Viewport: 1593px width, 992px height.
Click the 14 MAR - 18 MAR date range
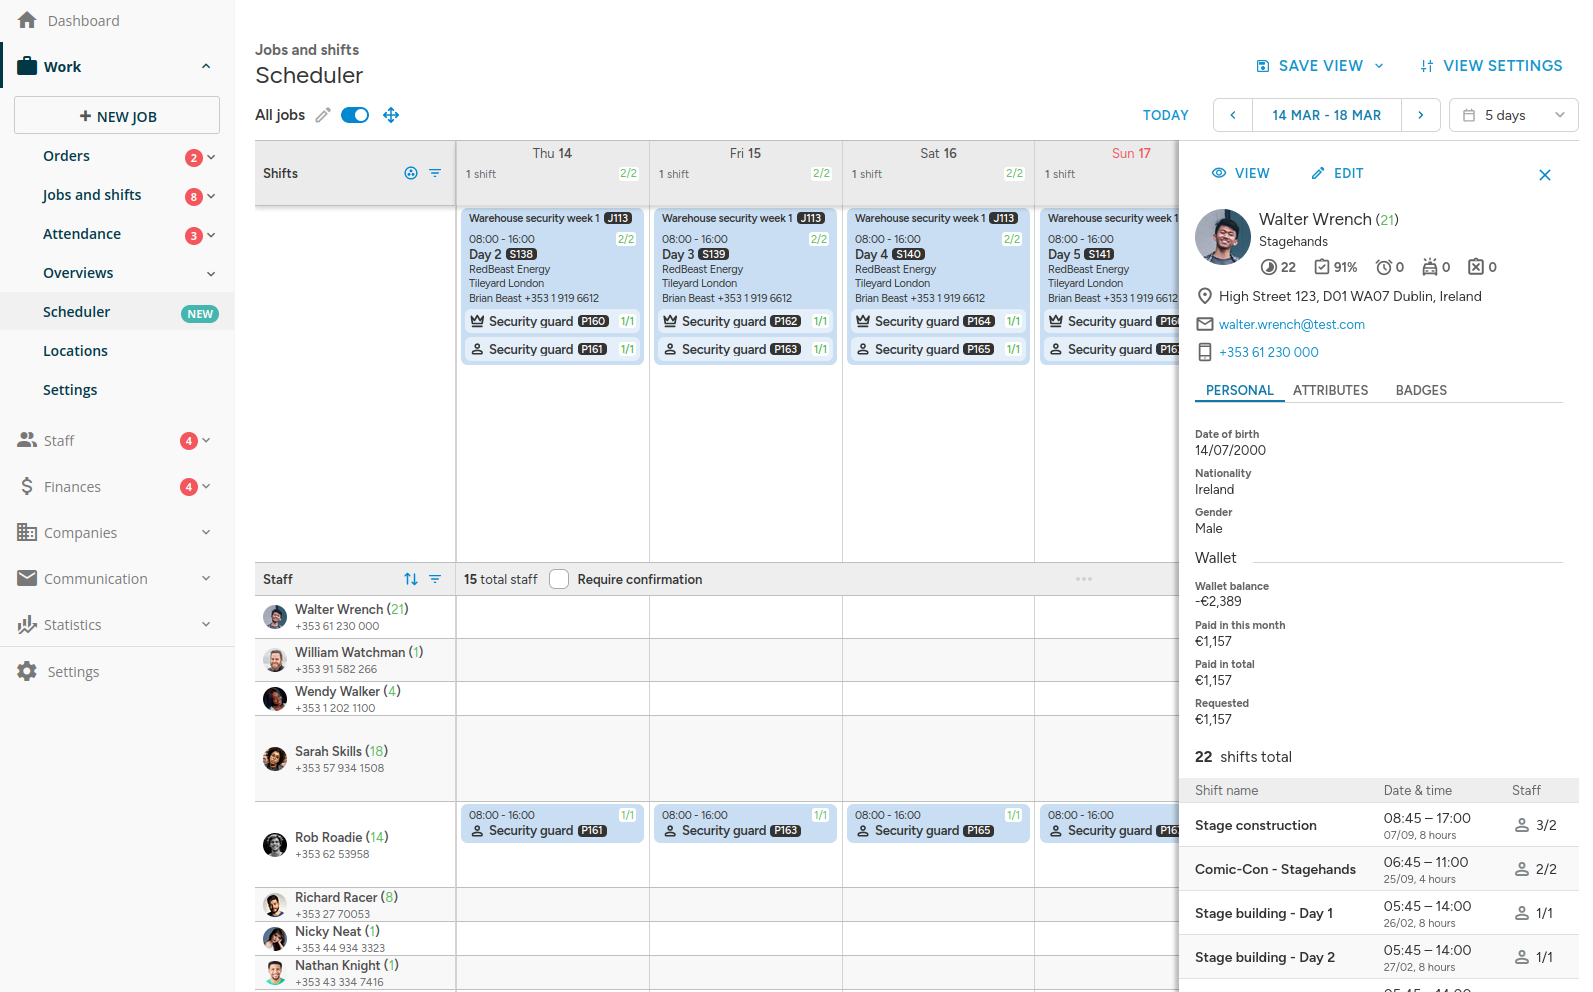point(1327,115)
